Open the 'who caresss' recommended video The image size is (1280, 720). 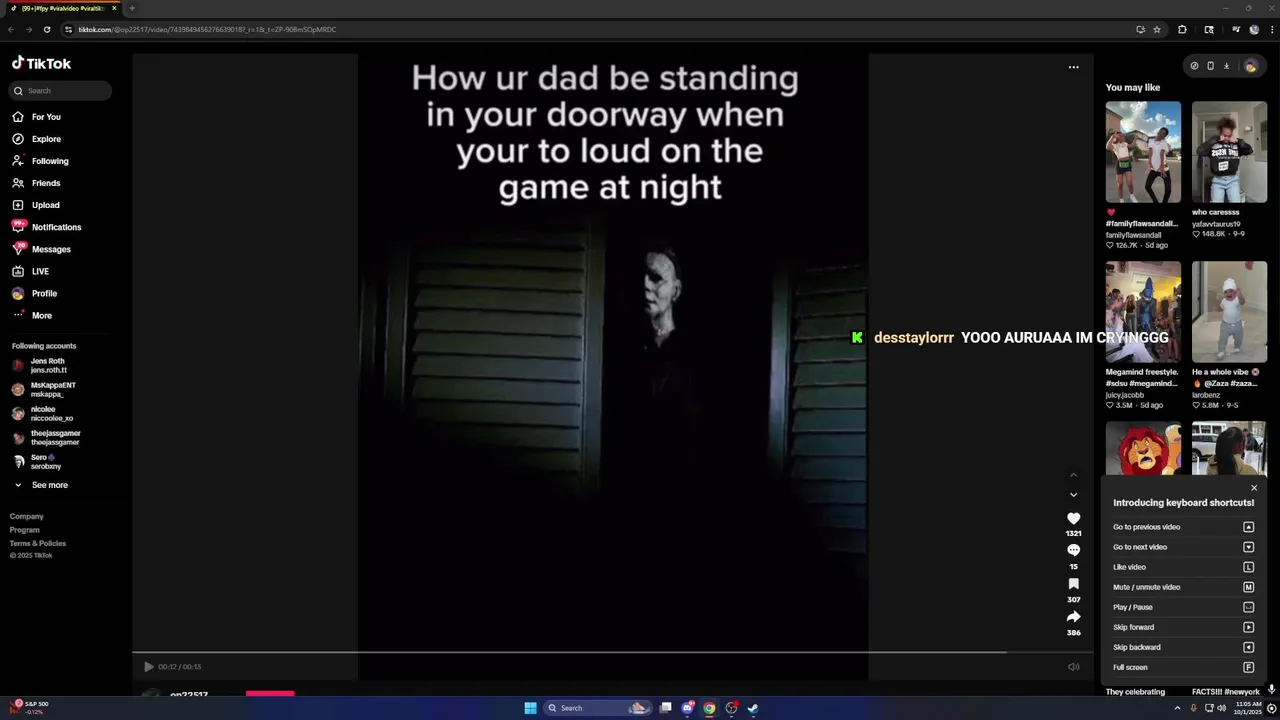point(1229,152)
